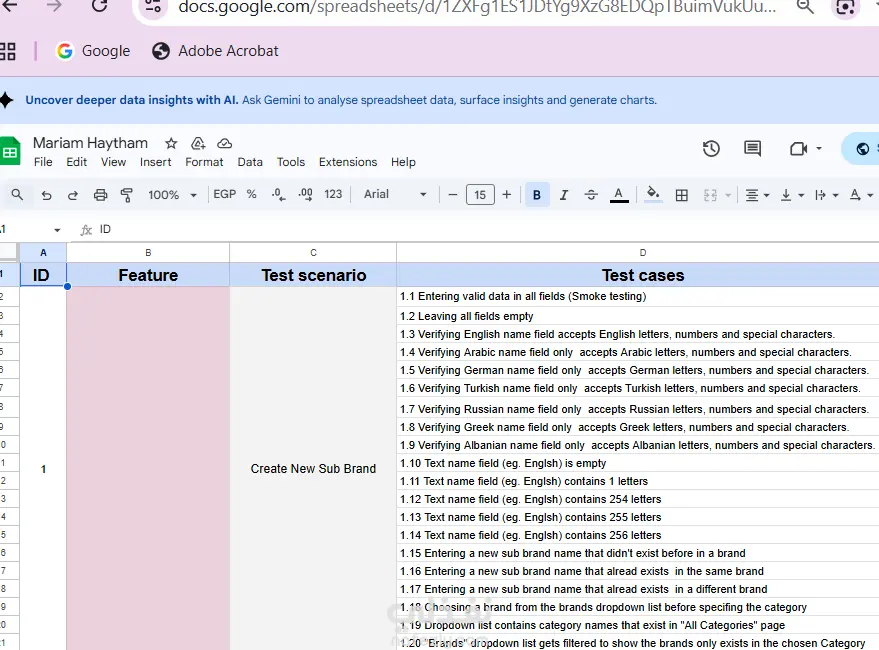
Task: Open the Insert menu
Action: click(155, 162)
